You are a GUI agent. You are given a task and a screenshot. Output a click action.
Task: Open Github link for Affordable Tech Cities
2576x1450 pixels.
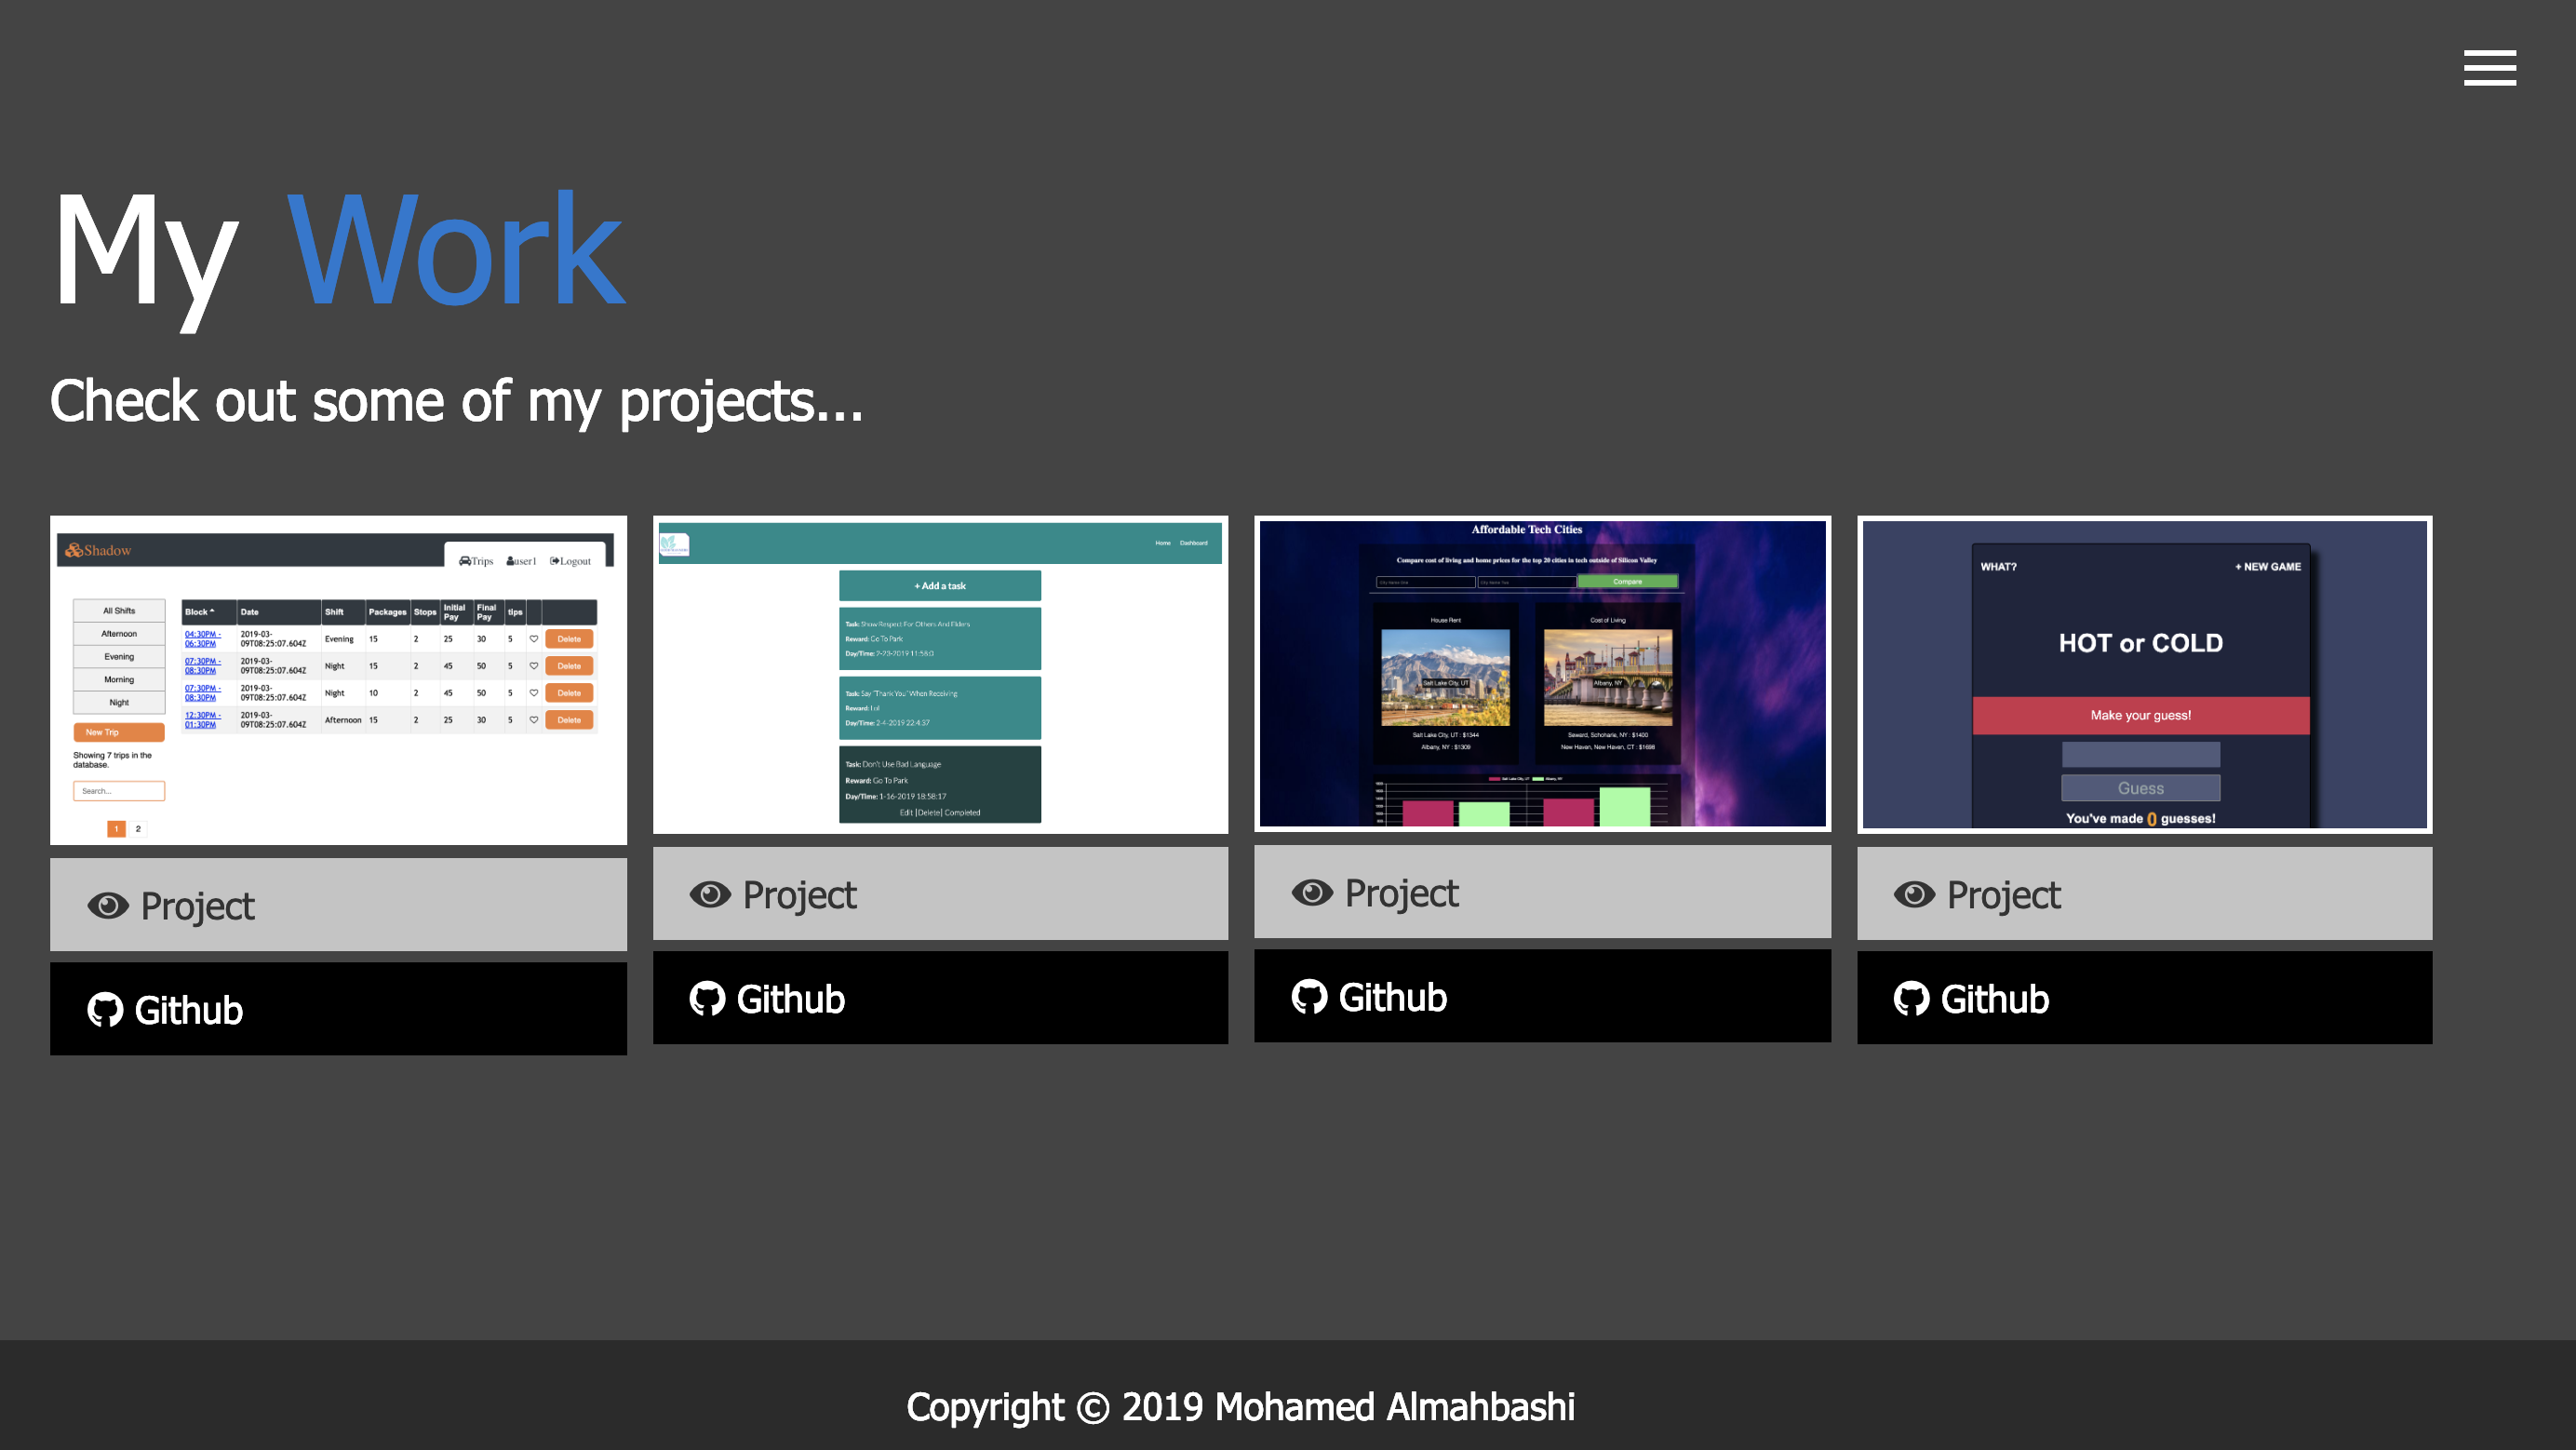[x=1542, y=996]
